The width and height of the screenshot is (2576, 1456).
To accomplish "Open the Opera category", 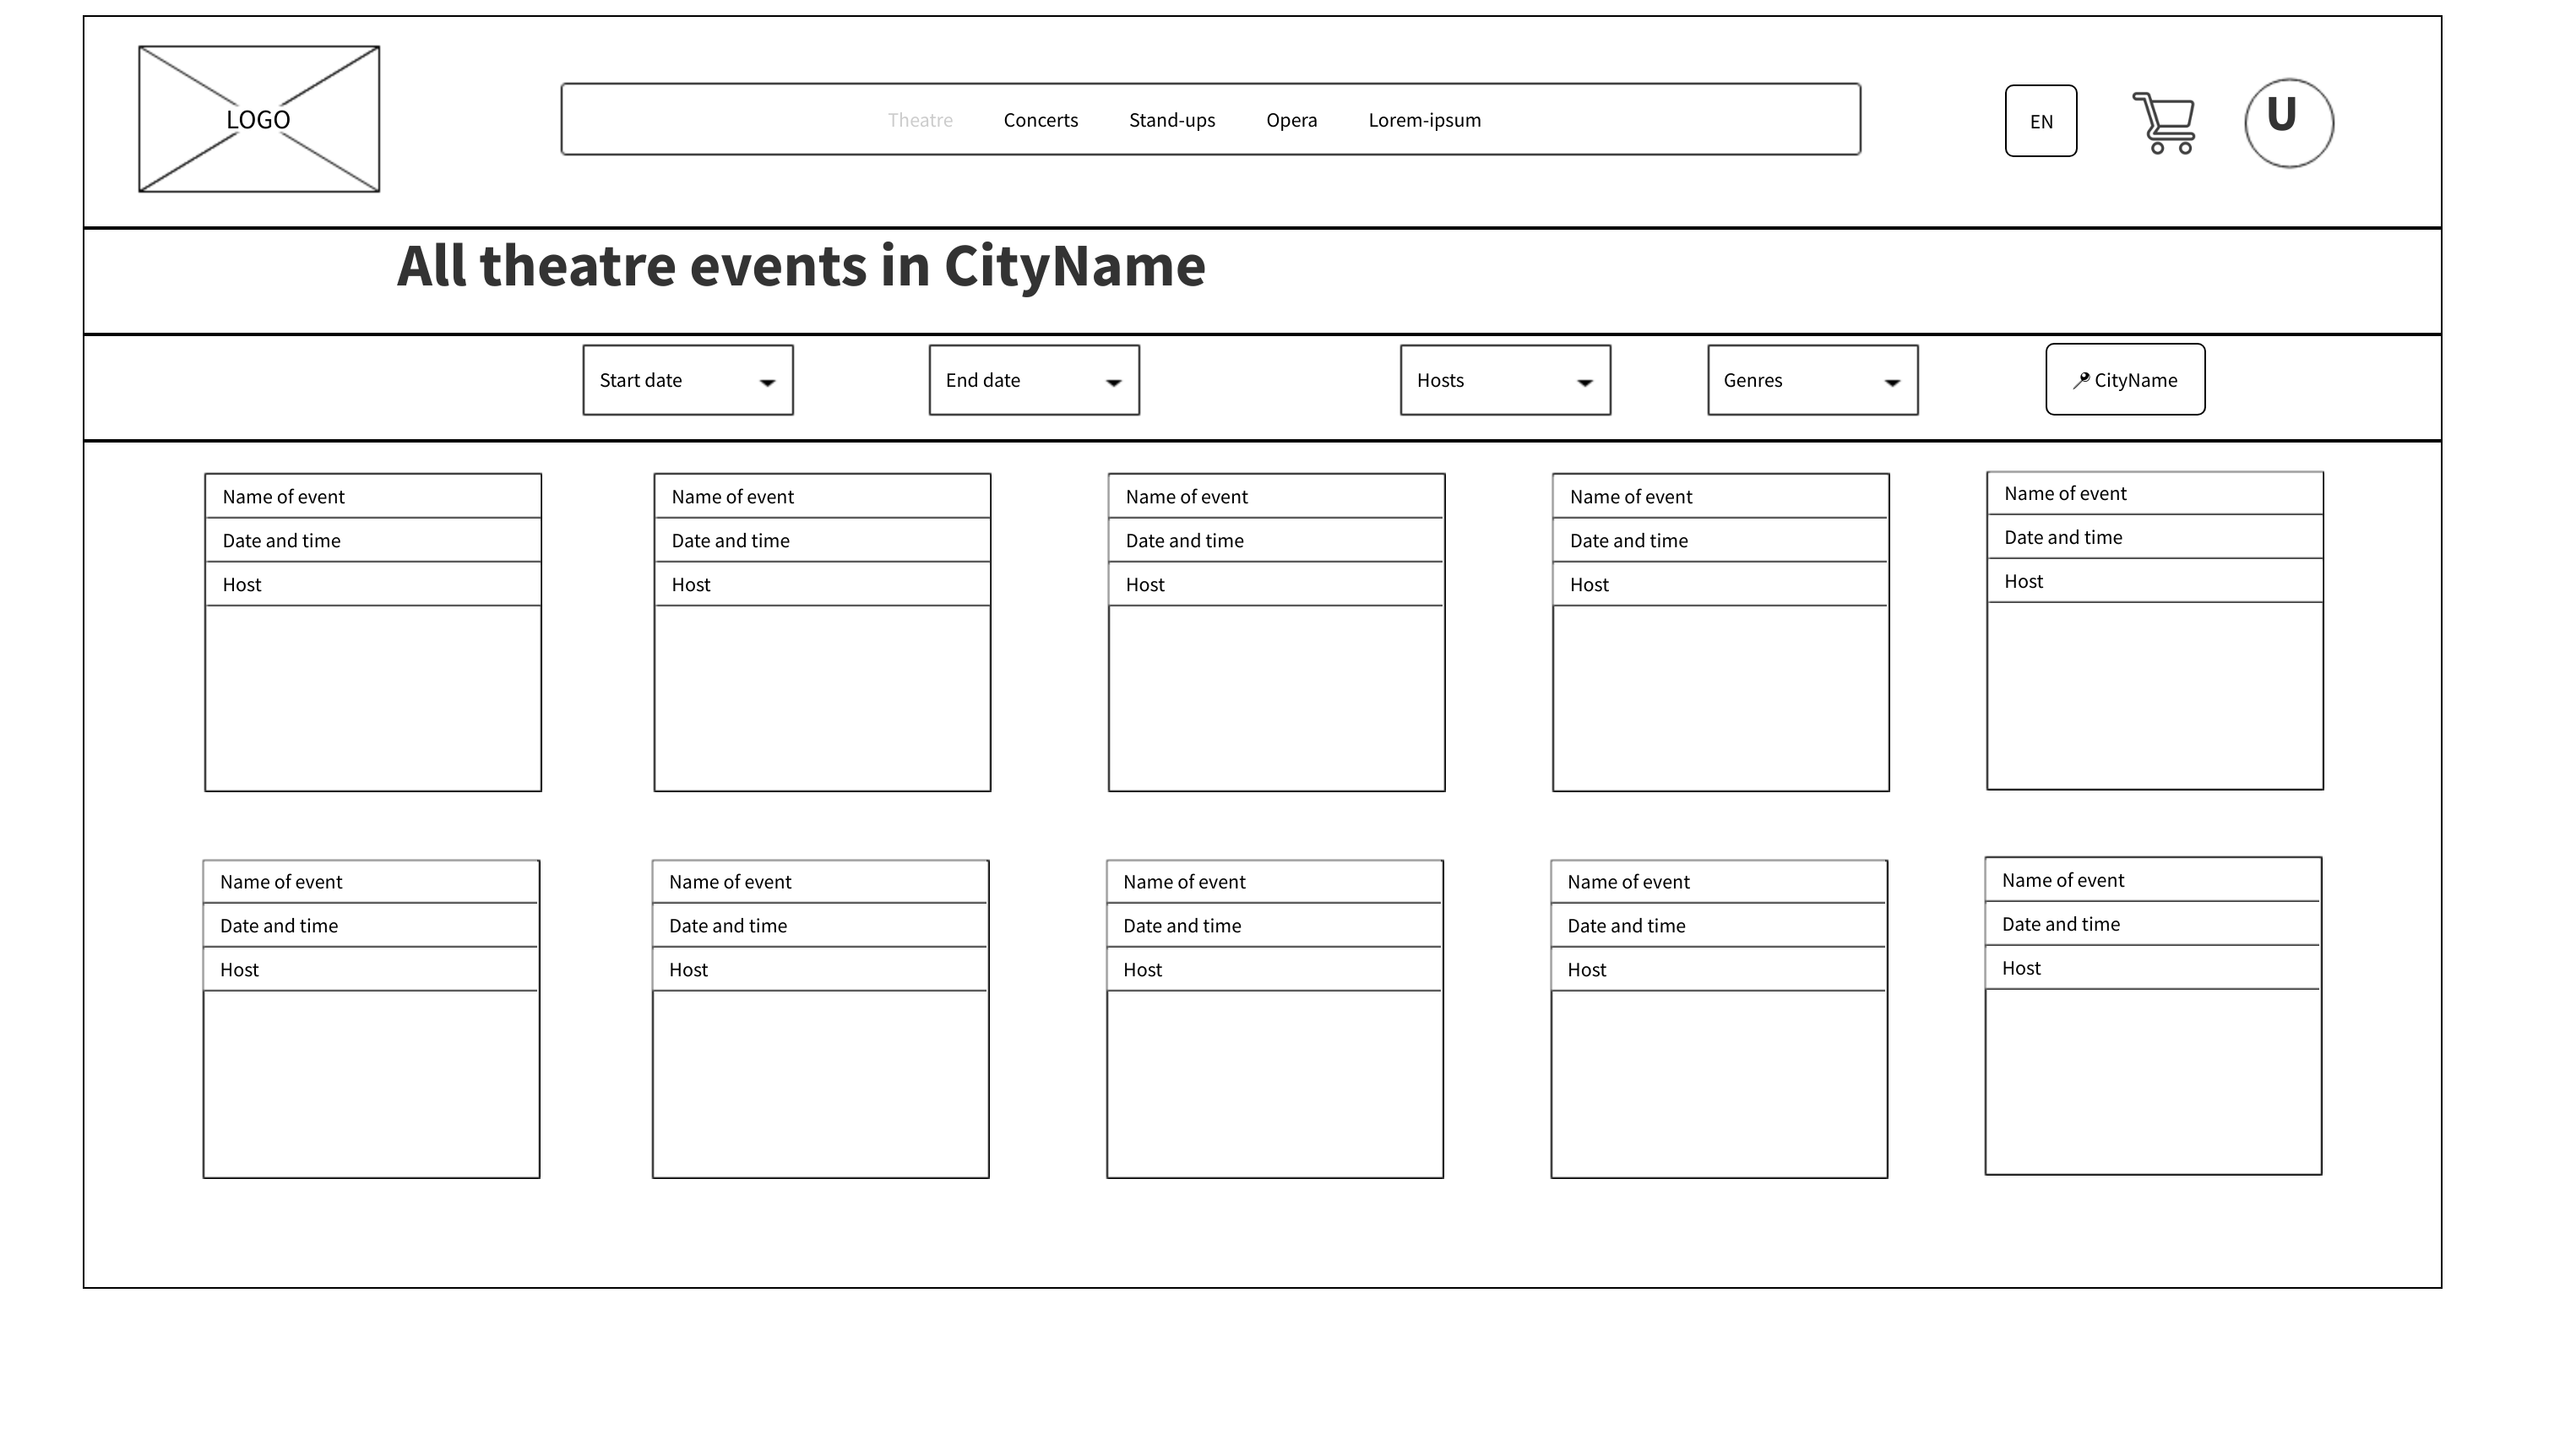I will click(1292, 120).
